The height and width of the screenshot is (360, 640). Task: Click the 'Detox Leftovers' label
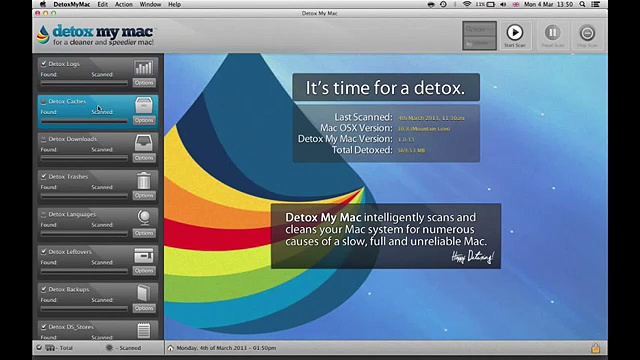[70, 252]
